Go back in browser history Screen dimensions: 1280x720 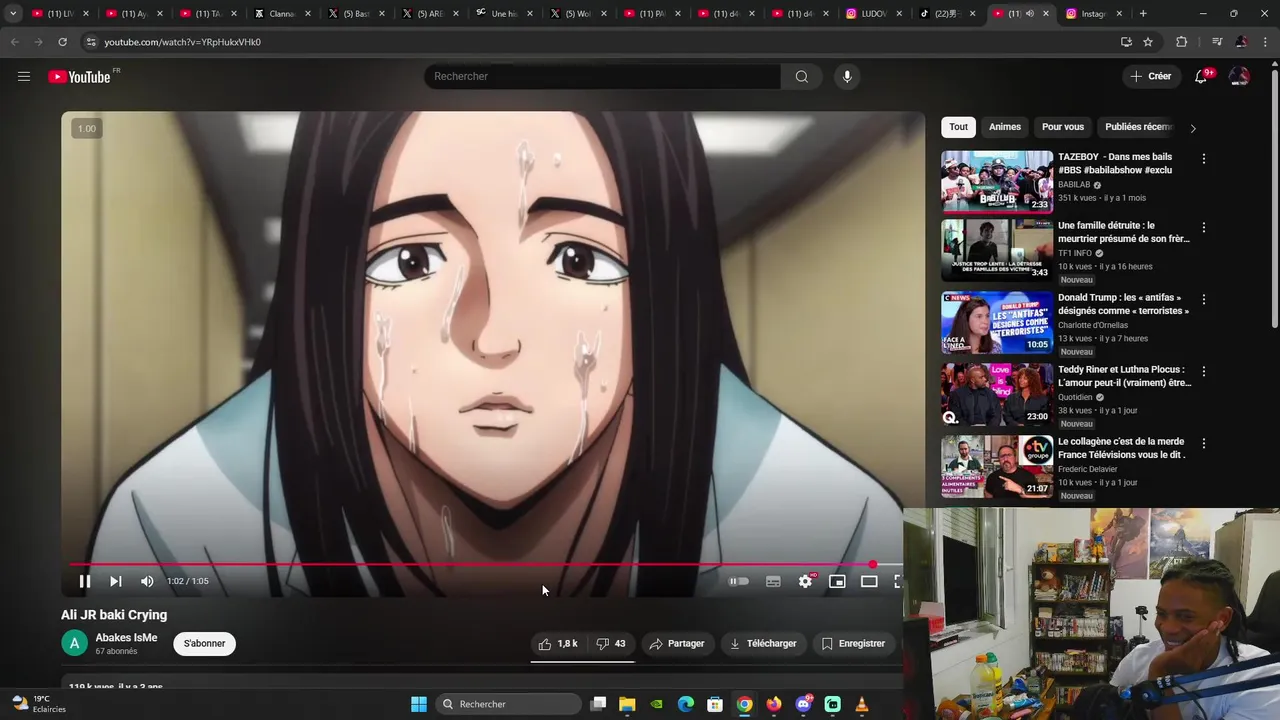(14, 42)
